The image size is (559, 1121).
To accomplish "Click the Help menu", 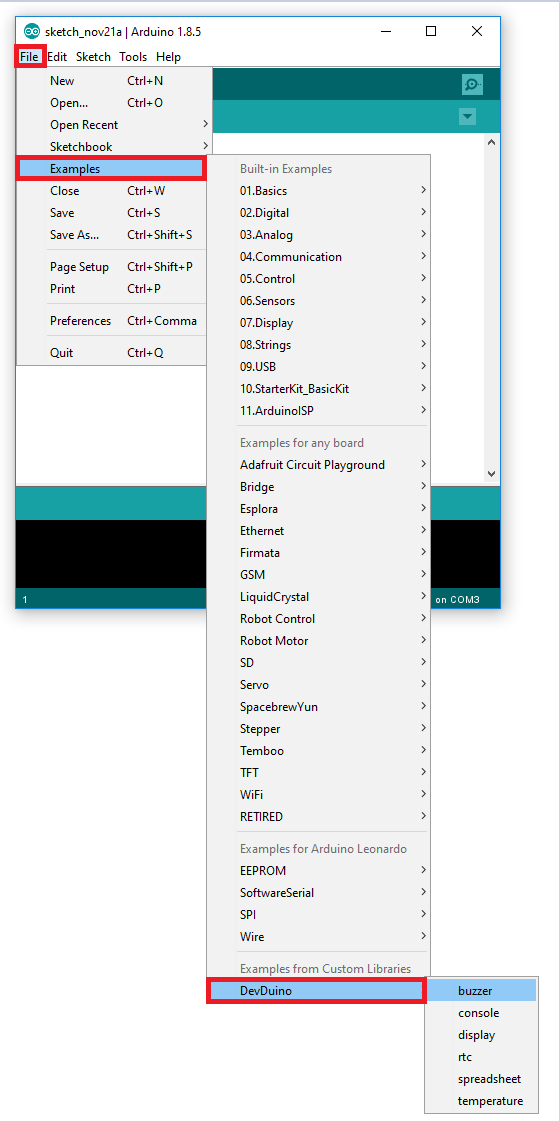I will 169,57.
